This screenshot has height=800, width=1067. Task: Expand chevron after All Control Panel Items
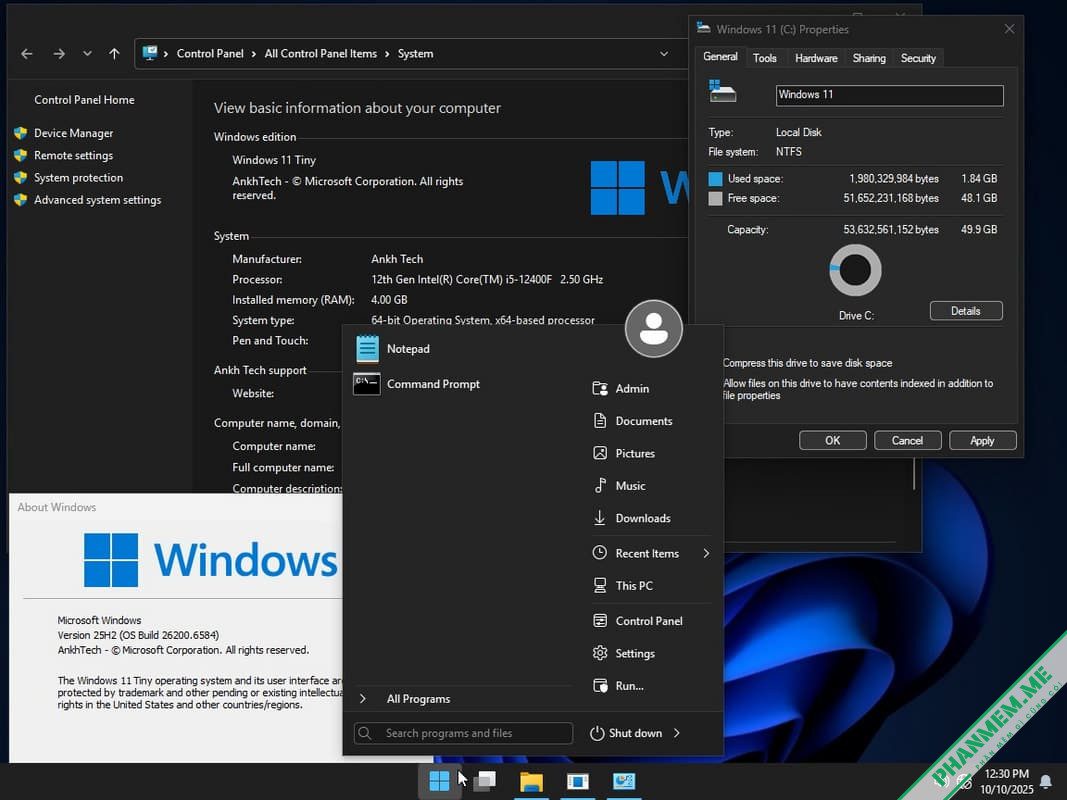tap(387, 54)
